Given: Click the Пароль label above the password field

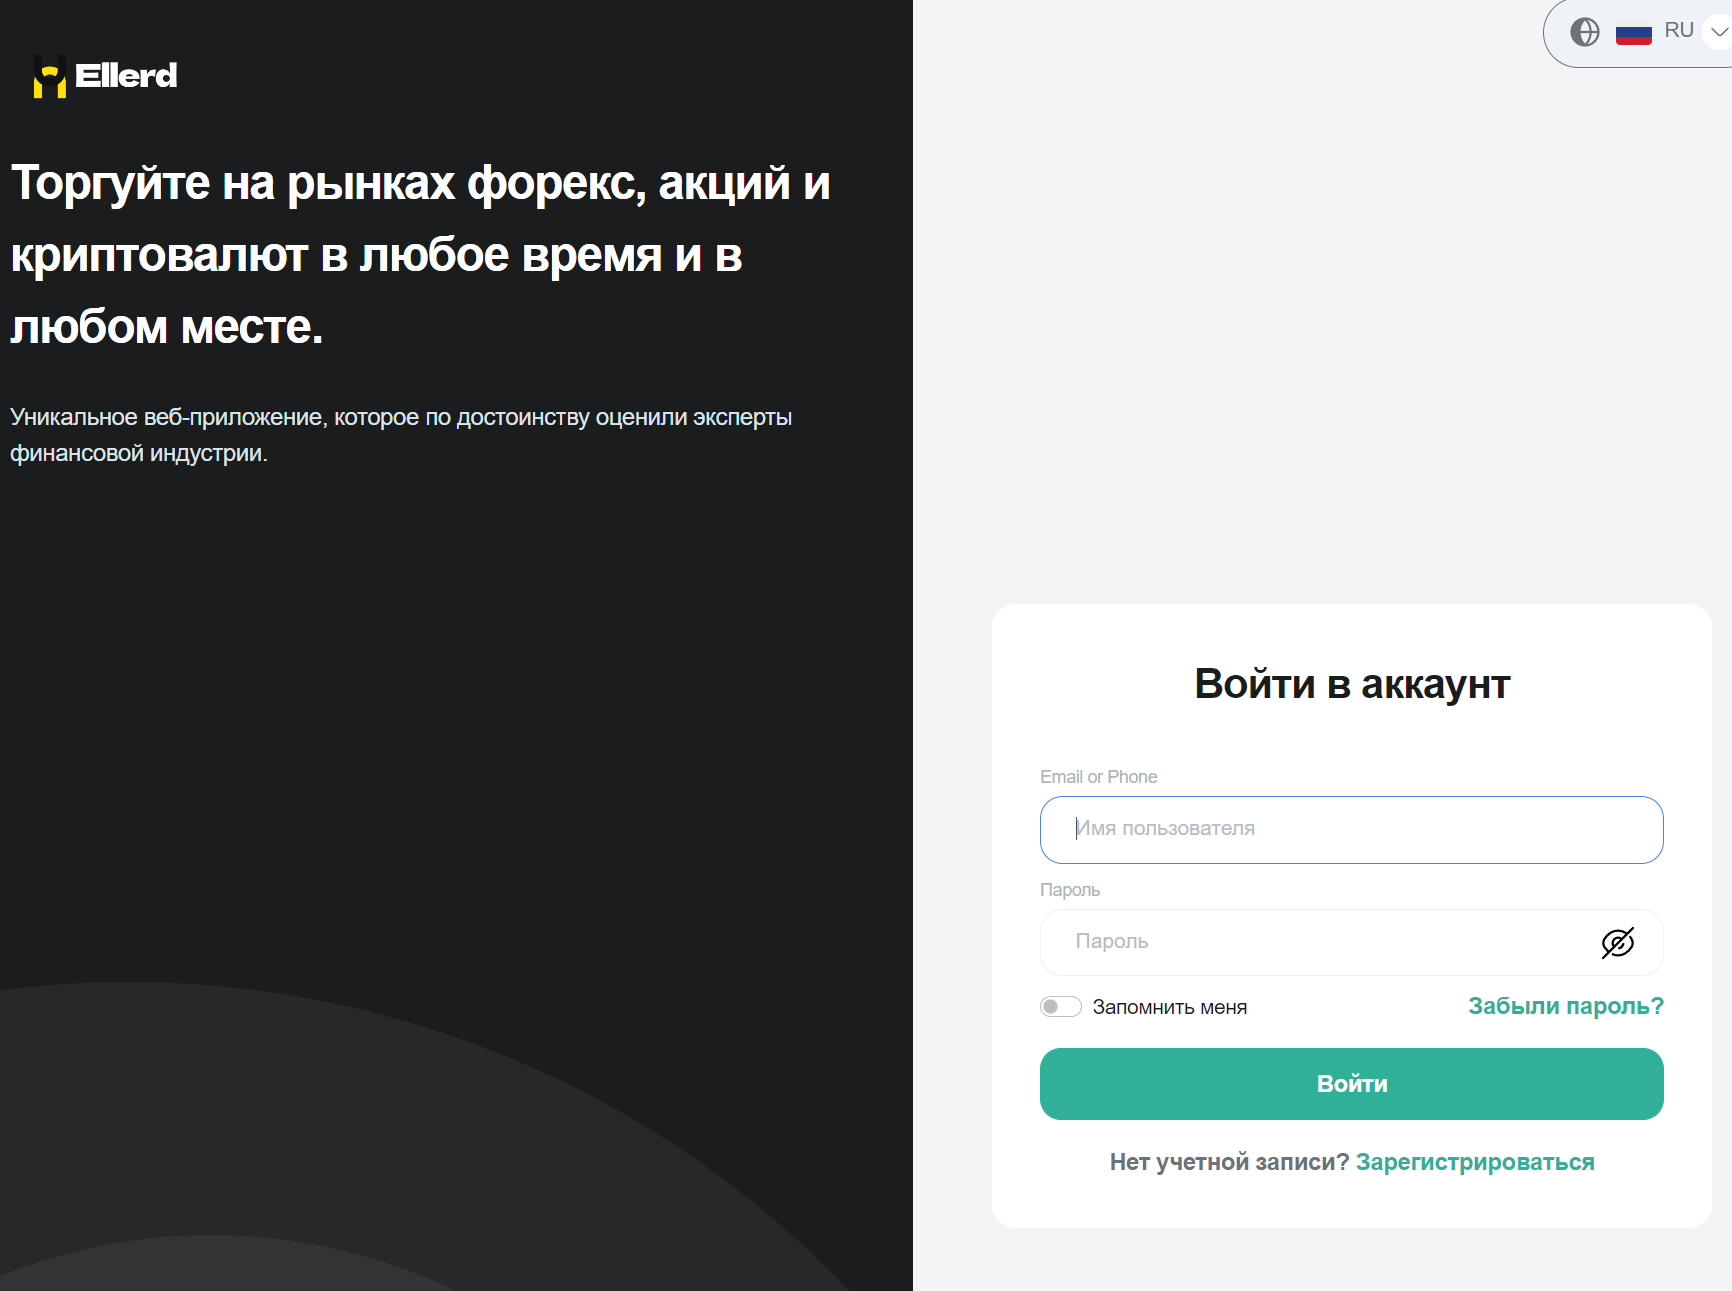Looking at the screenshot, I should (x=1069, y=890).
